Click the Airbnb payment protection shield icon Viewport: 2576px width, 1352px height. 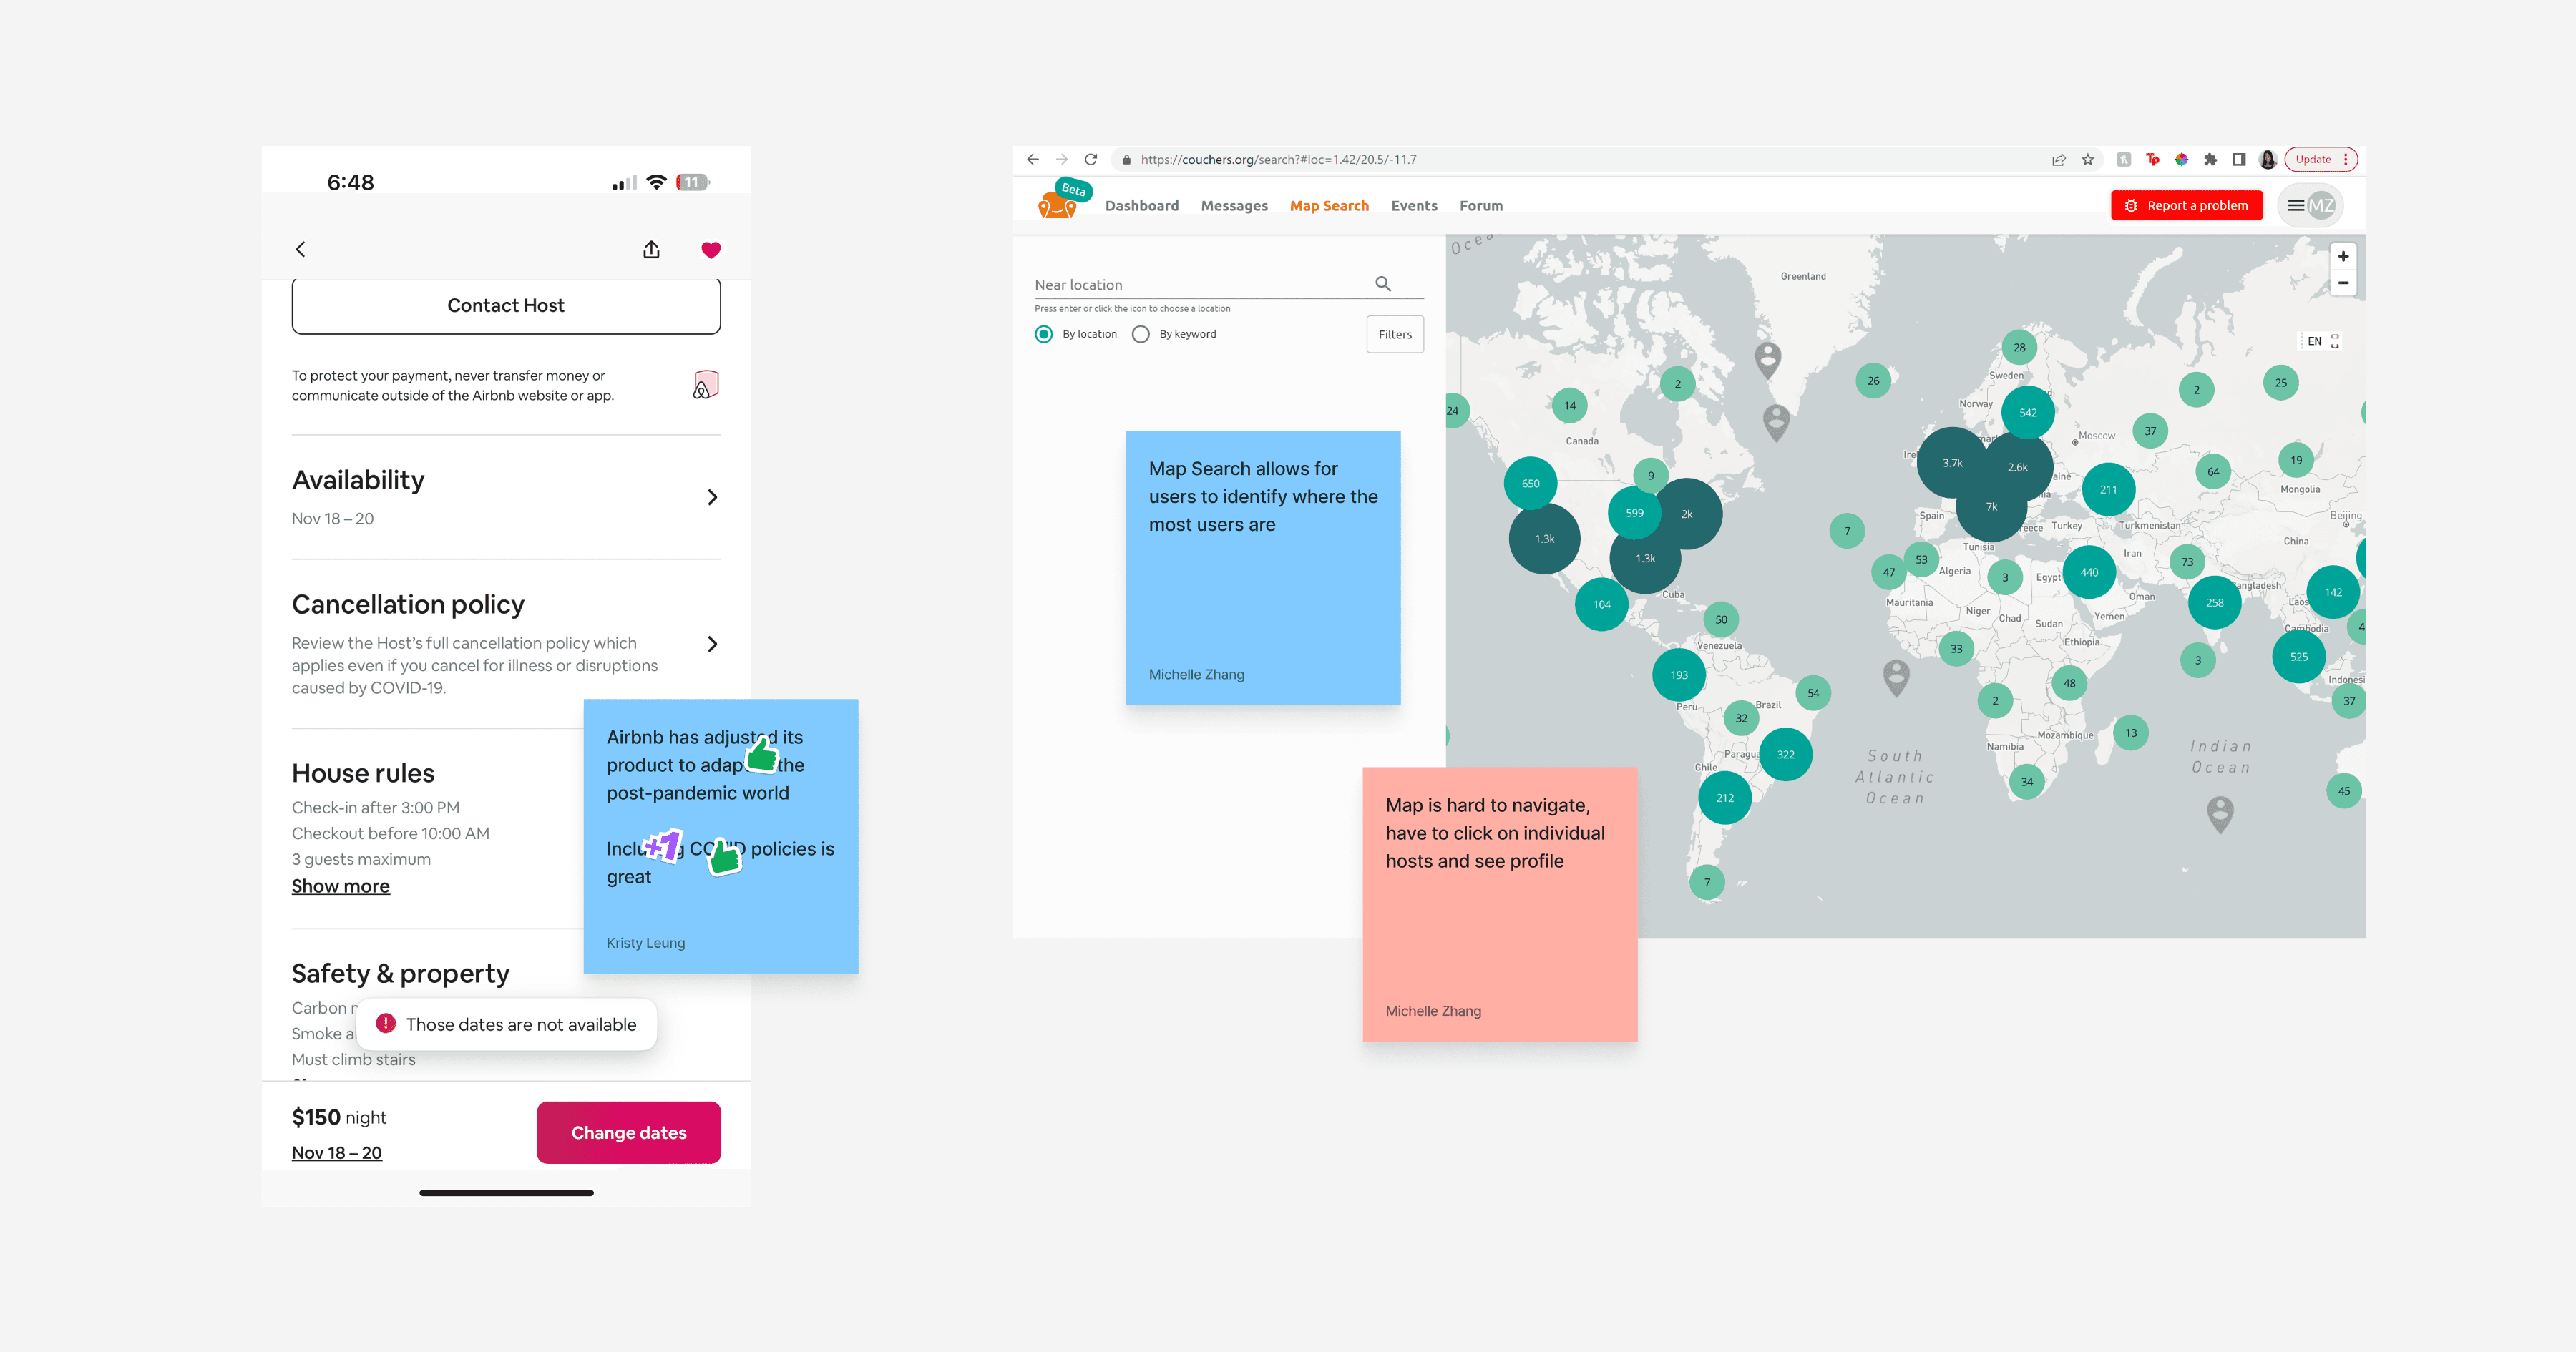706,385
